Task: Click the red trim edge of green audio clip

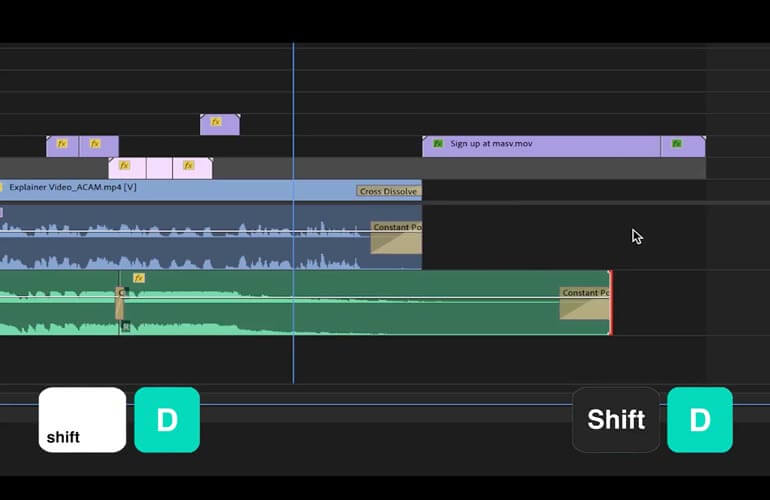Action: pyautogui.click(x=611, y=303)
